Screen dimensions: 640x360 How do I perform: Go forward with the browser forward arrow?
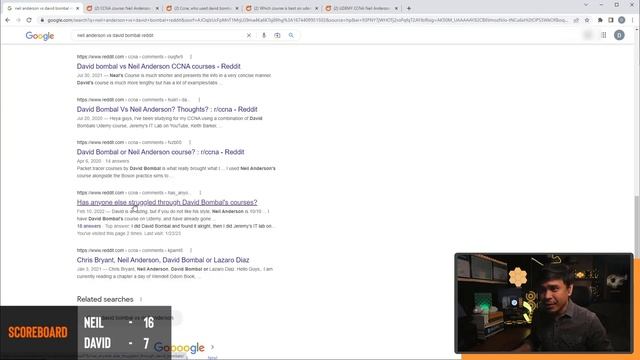point(18,20)
